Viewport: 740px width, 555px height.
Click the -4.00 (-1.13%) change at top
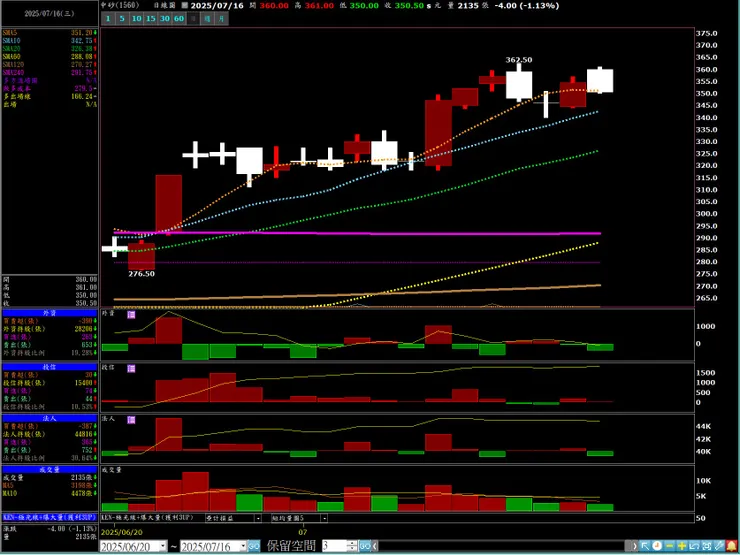coord(527,6)
